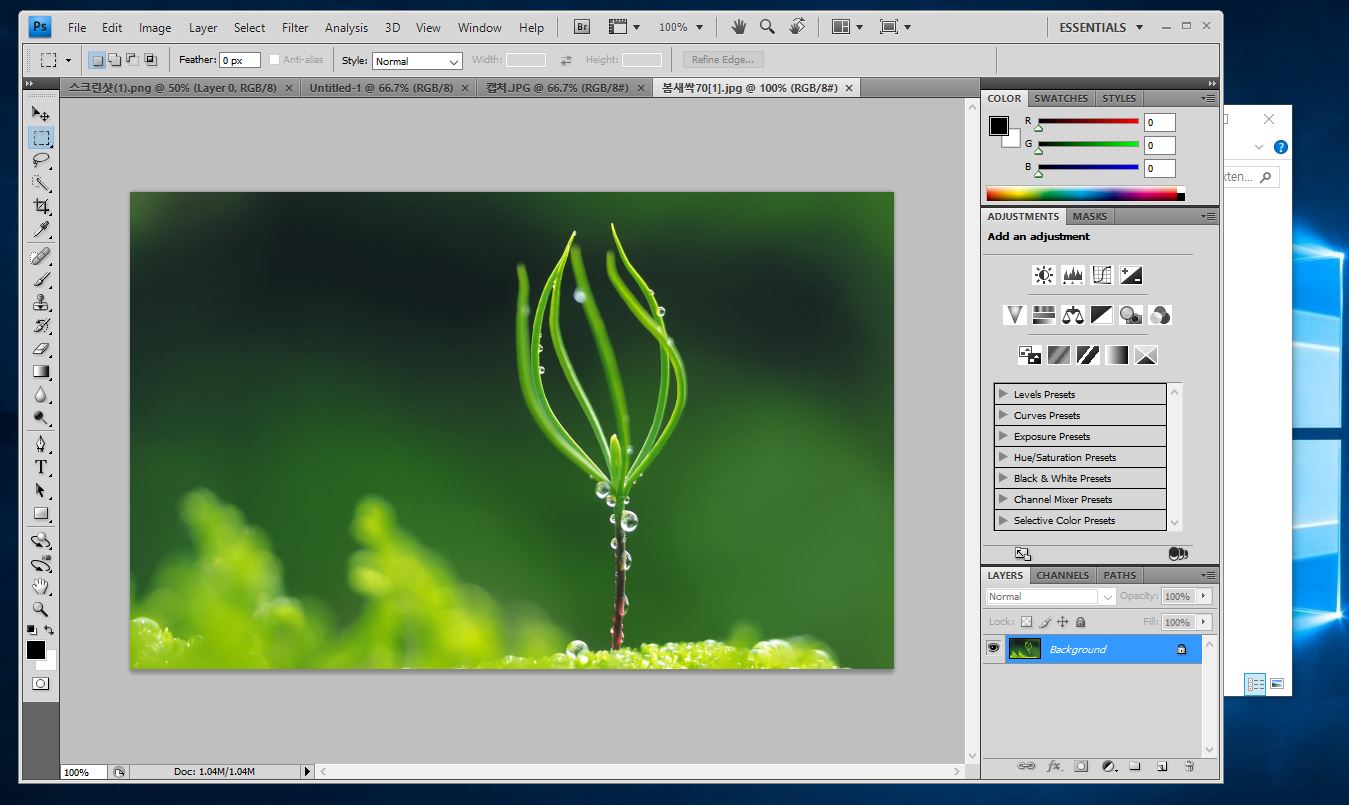The image size is (1349, 805).
Task: Click the Feather input field
Action: click(x=240, y=60)
